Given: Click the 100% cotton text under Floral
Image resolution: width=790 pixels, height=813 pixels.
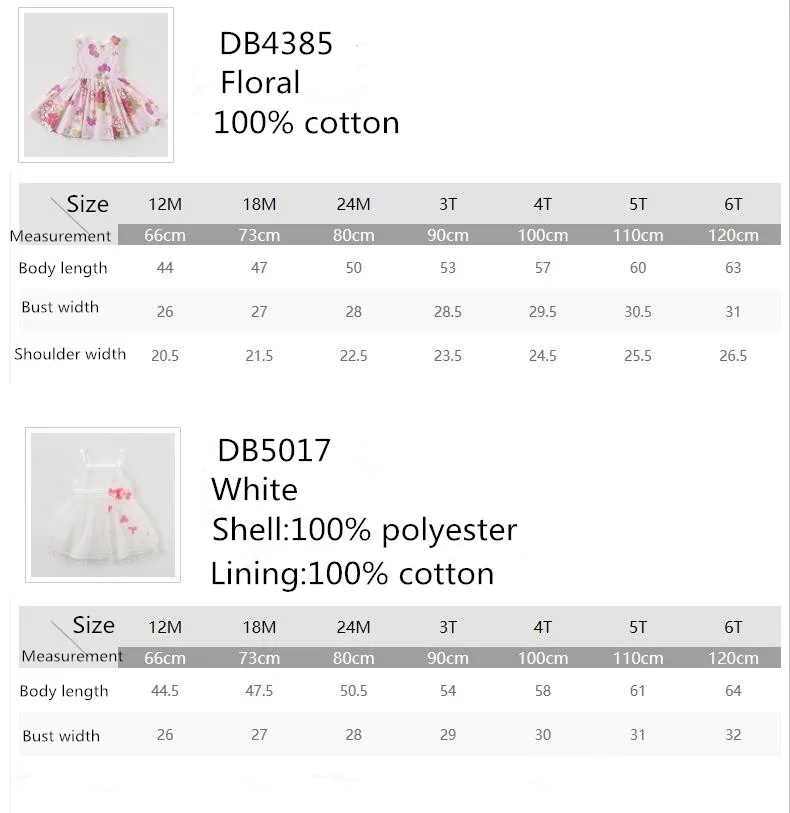Looking at the screenshot, I should pos(306,123).
